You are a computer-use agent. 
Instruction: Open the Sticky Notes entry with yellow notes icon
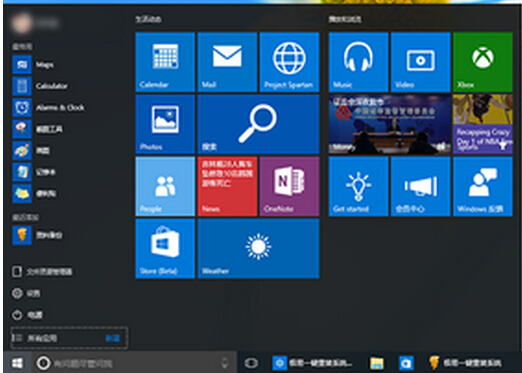pos(34,193)
